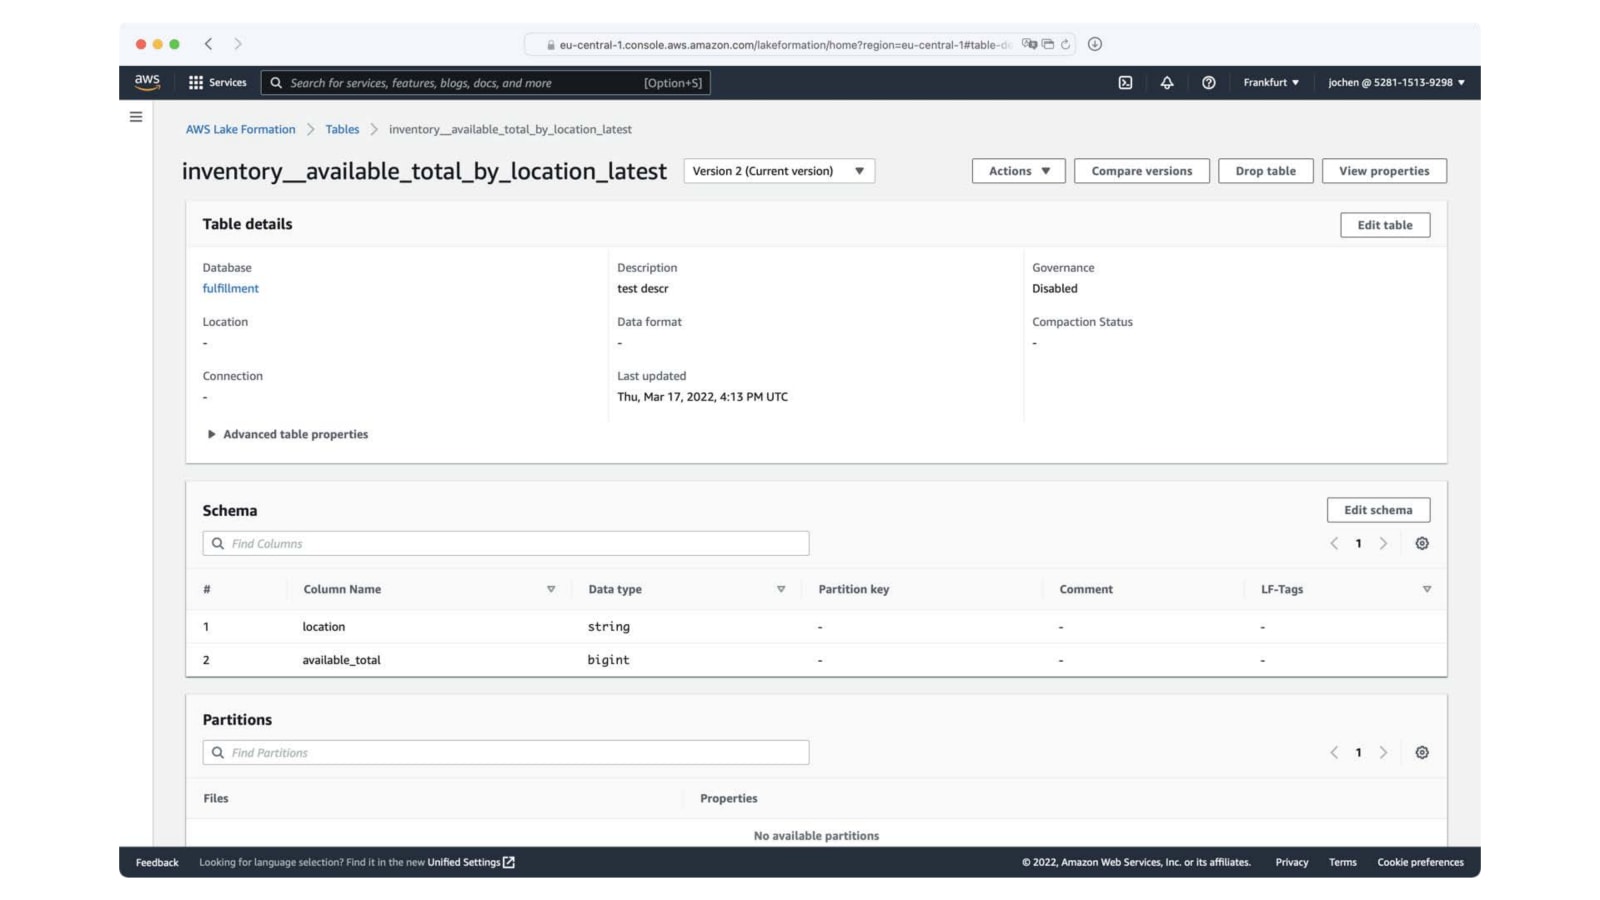Sort schema by Data type

(781, 590)
